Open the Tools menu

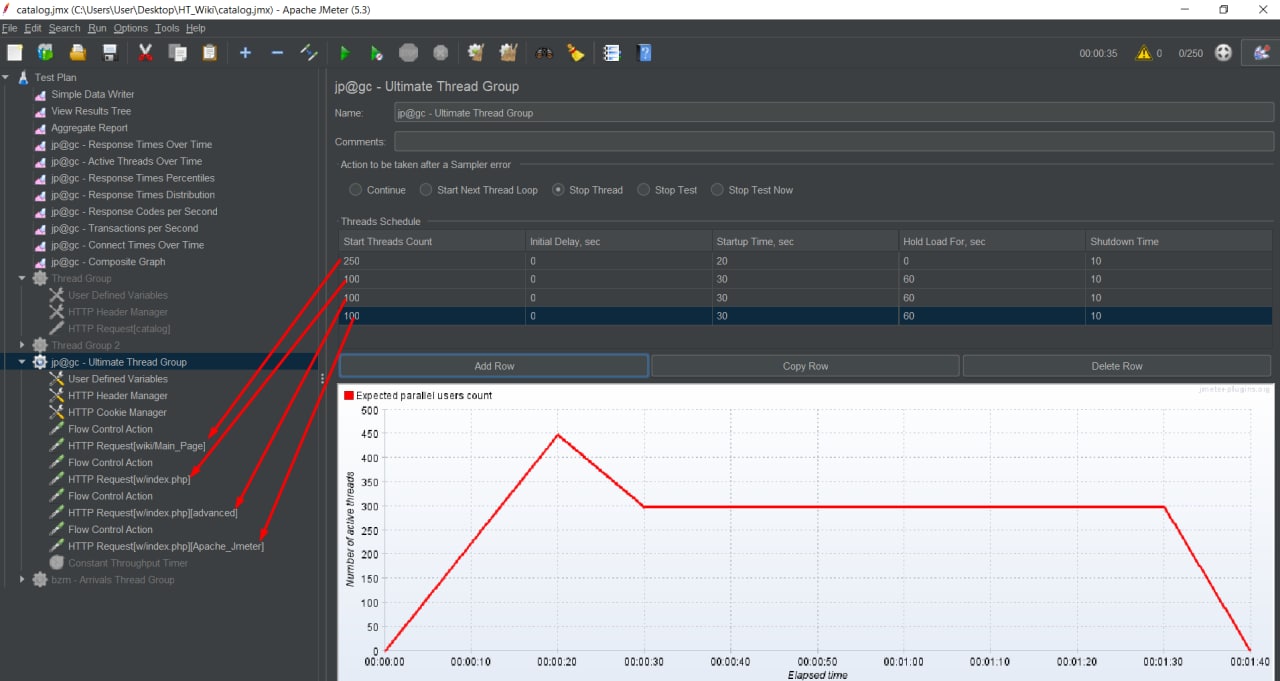click(167, 28)
